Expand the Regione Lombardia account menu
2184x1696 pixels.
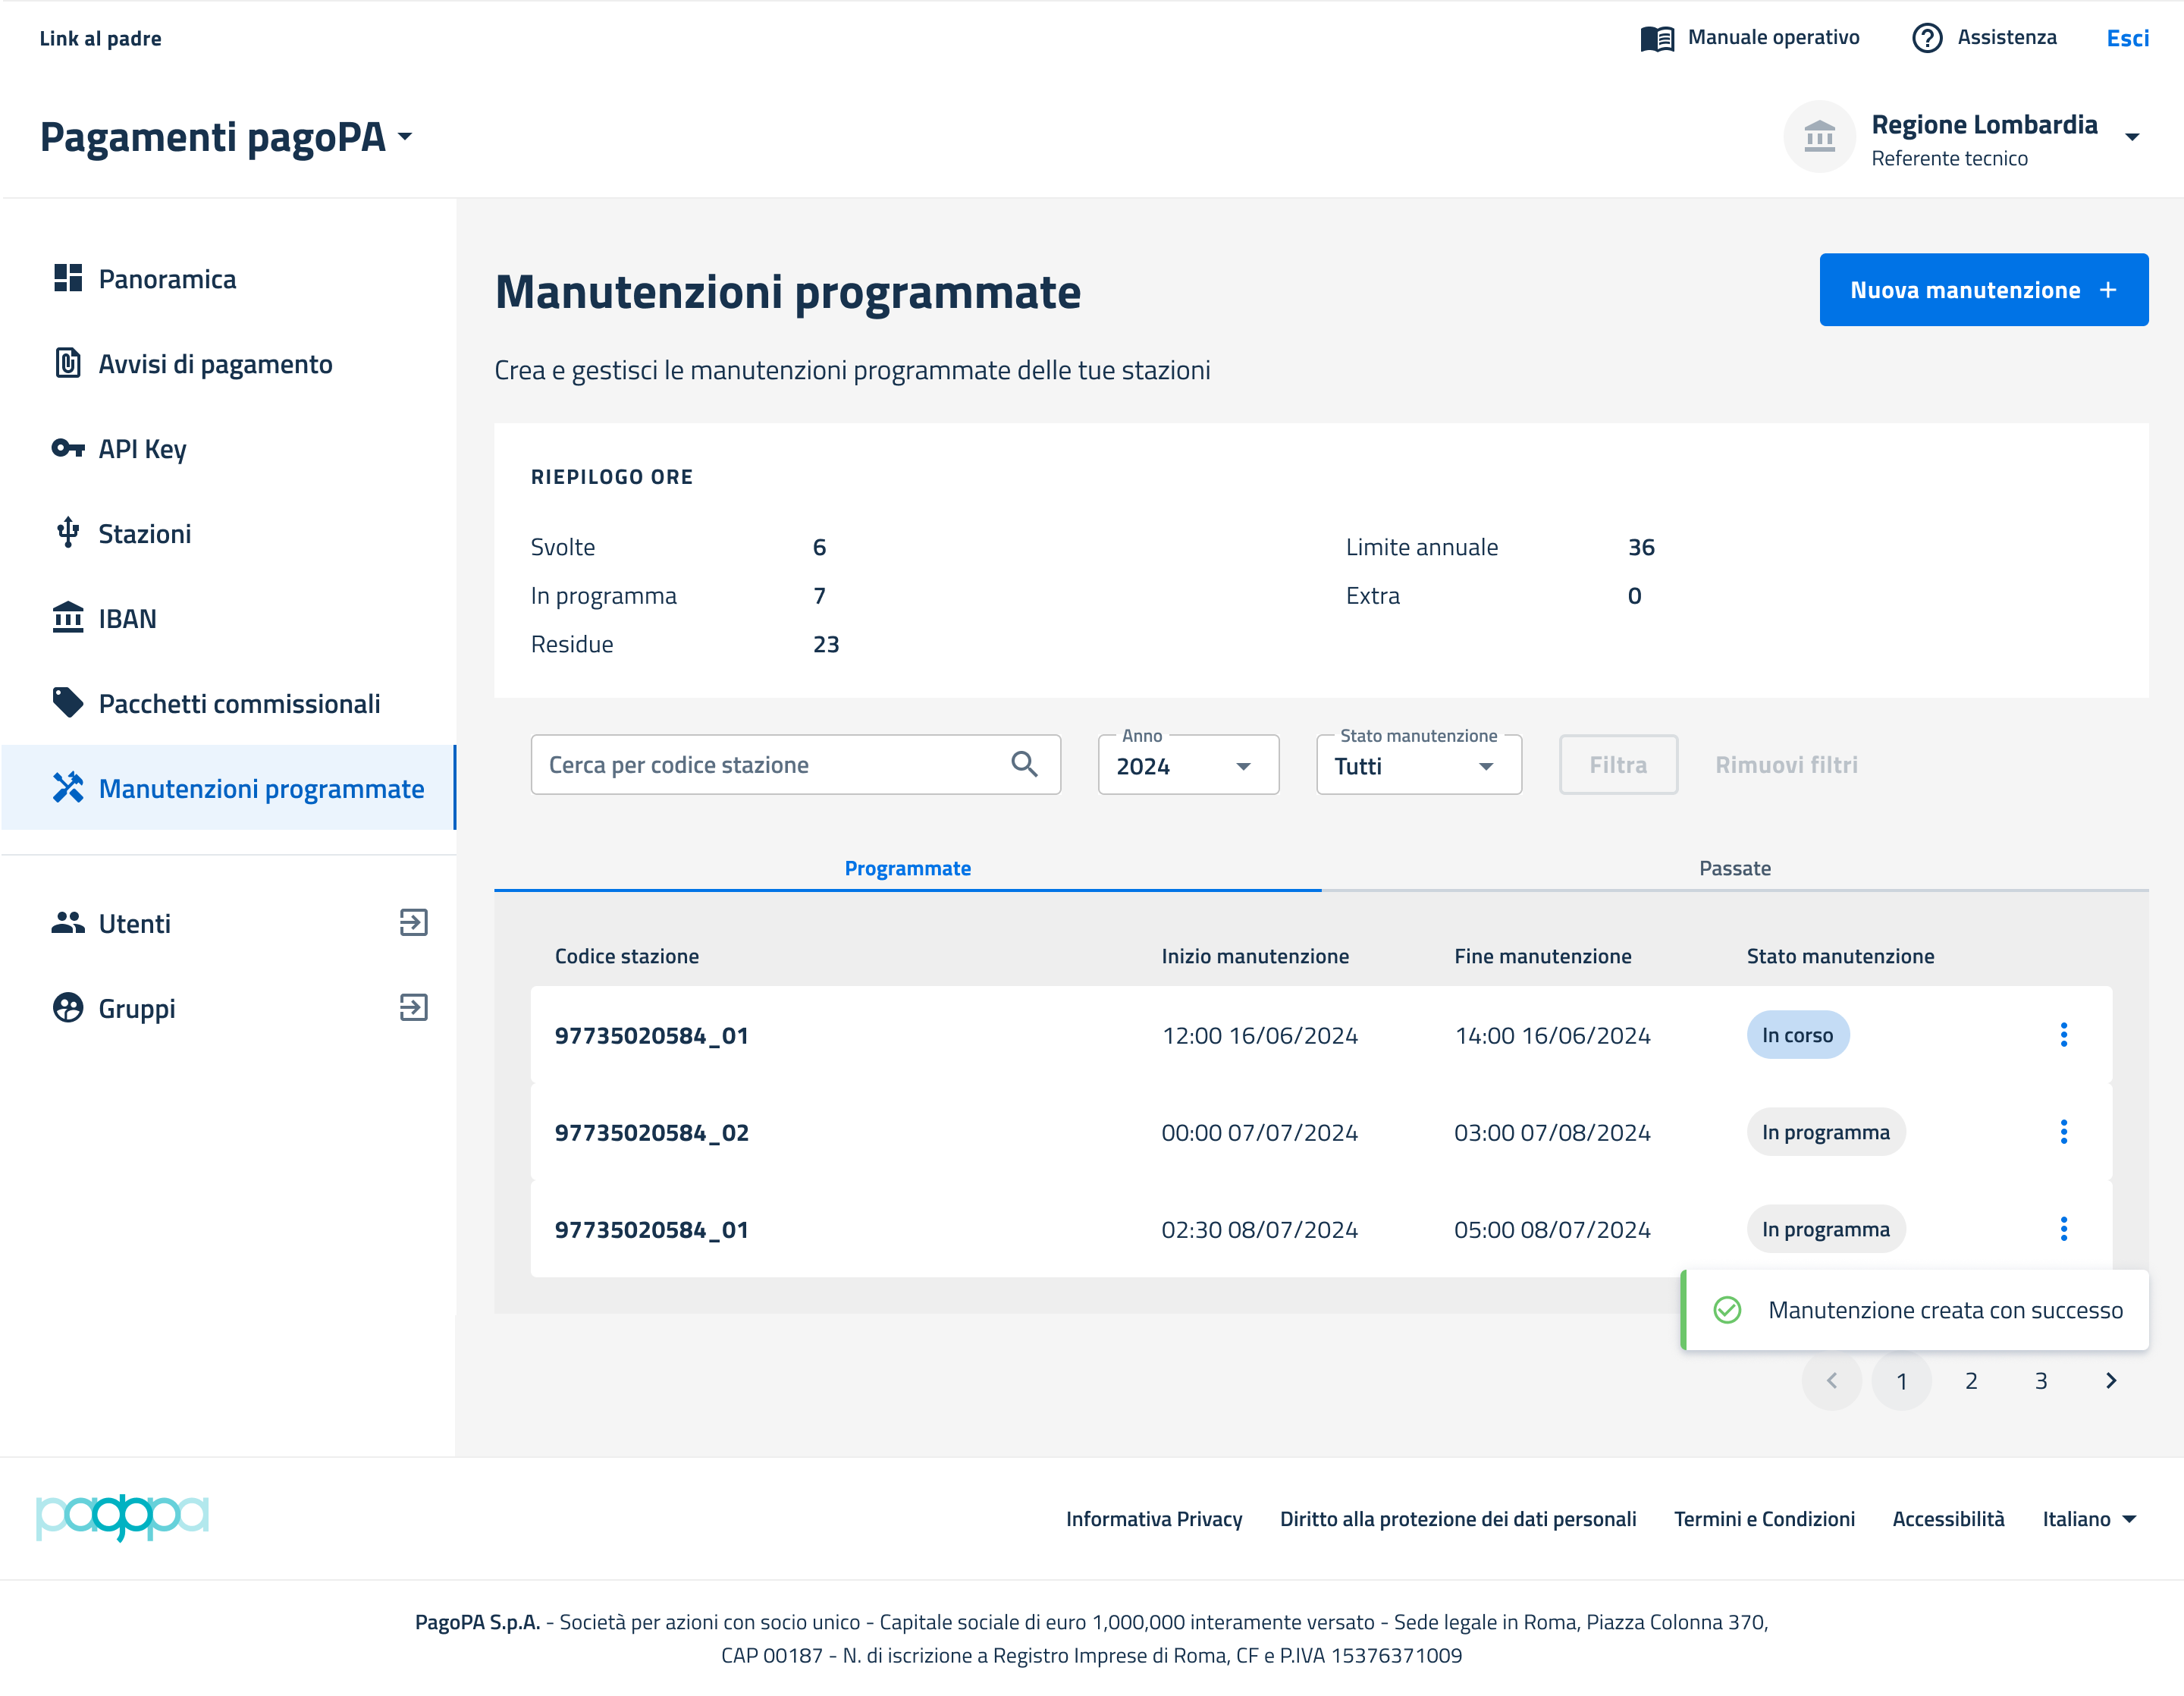2131,137
